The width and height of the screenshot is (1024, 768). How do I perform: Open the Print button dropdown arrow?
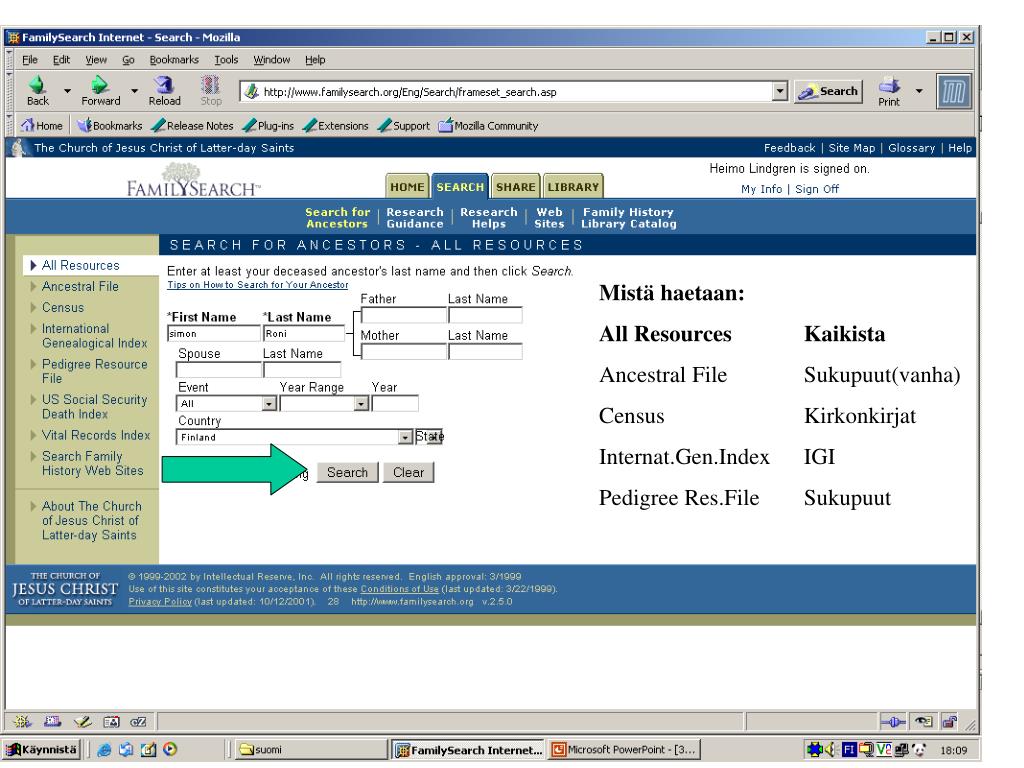pyautogui.click(x=919, y=91)
